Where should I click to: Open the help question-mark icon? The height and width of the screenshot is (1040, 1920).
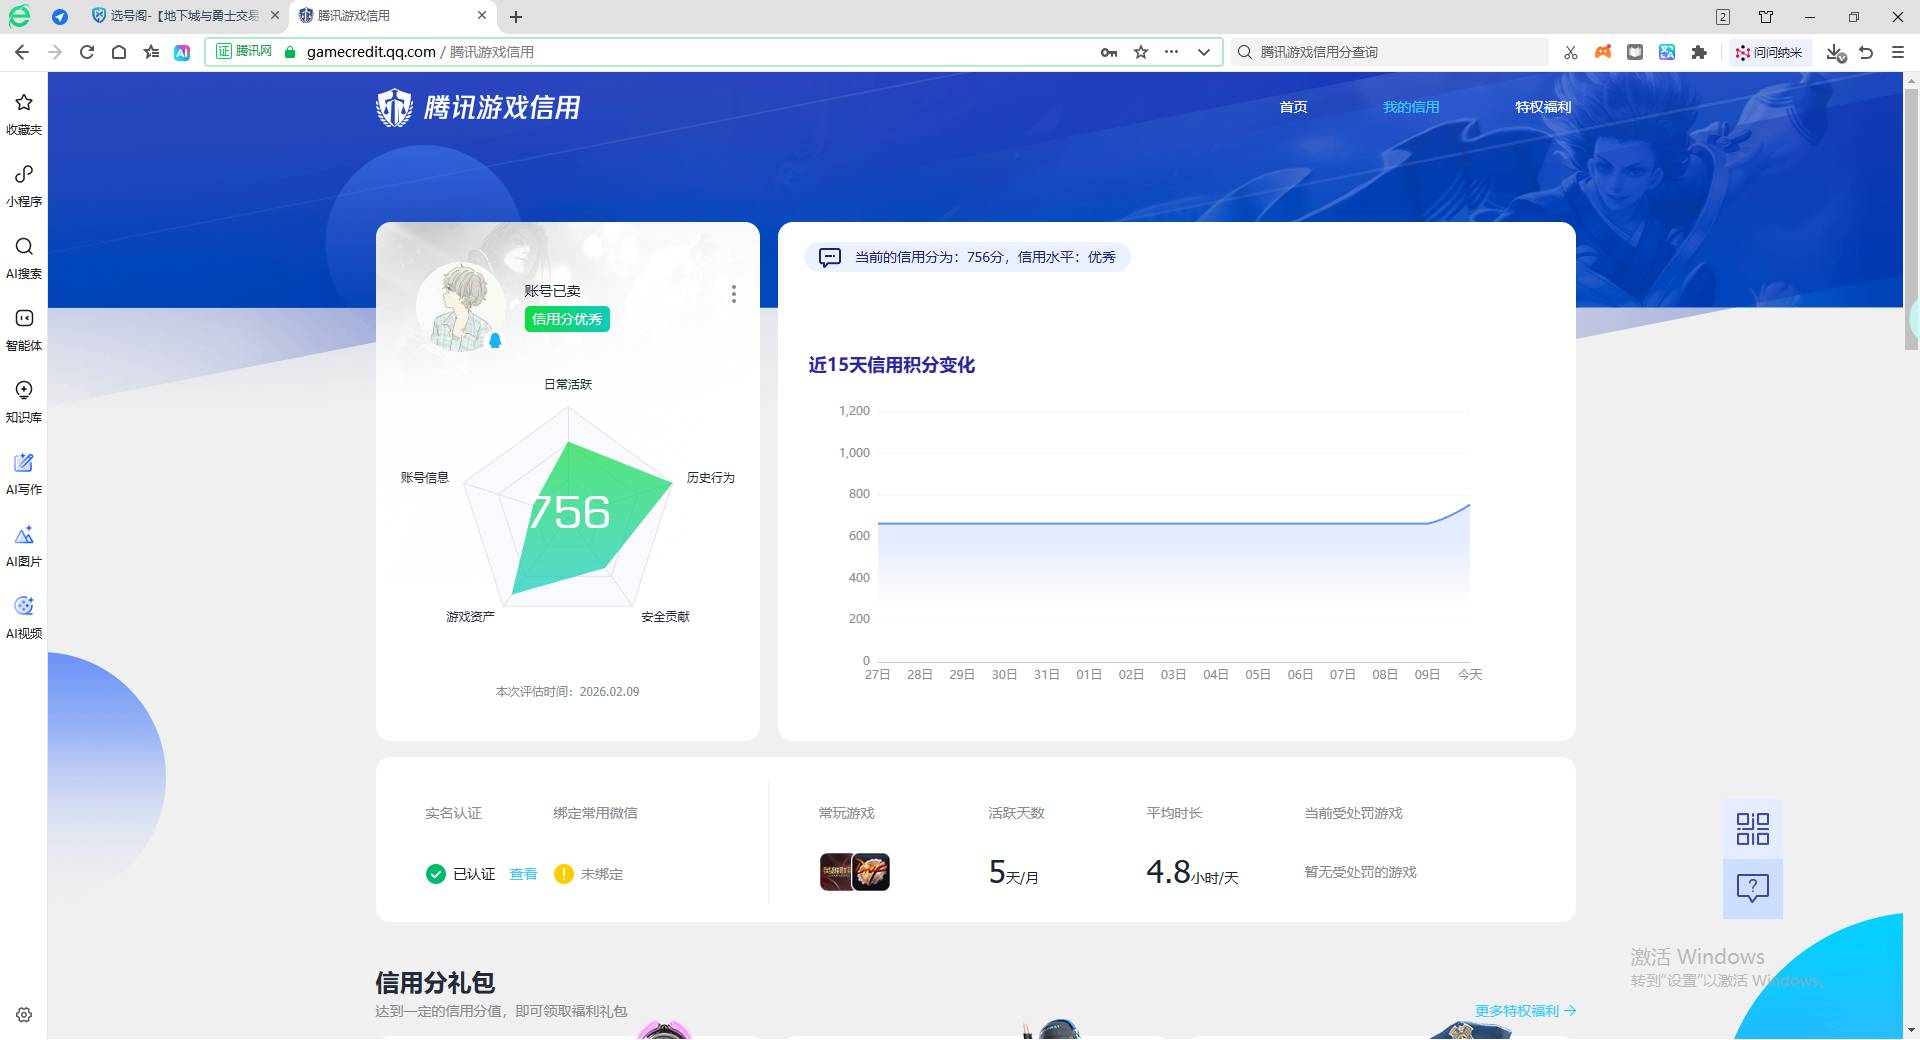[x=1752, y=888]
